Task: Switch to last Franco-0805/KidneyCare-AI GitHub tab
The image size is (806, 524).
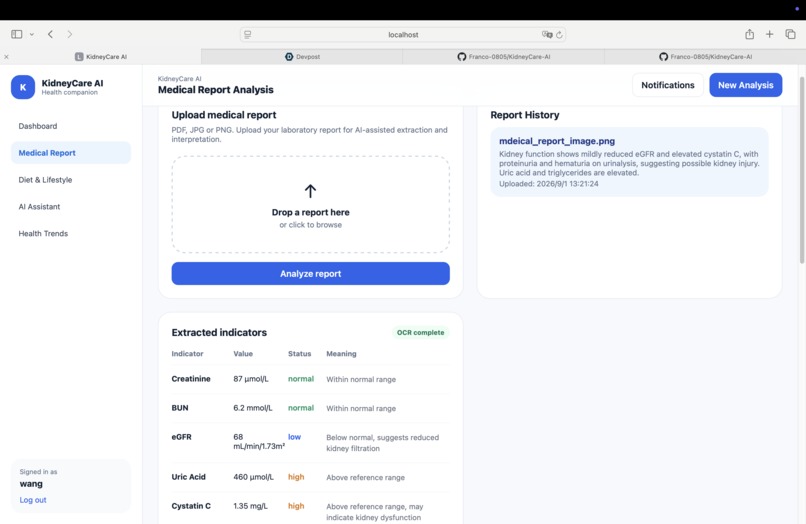Action: pos(705,57)
